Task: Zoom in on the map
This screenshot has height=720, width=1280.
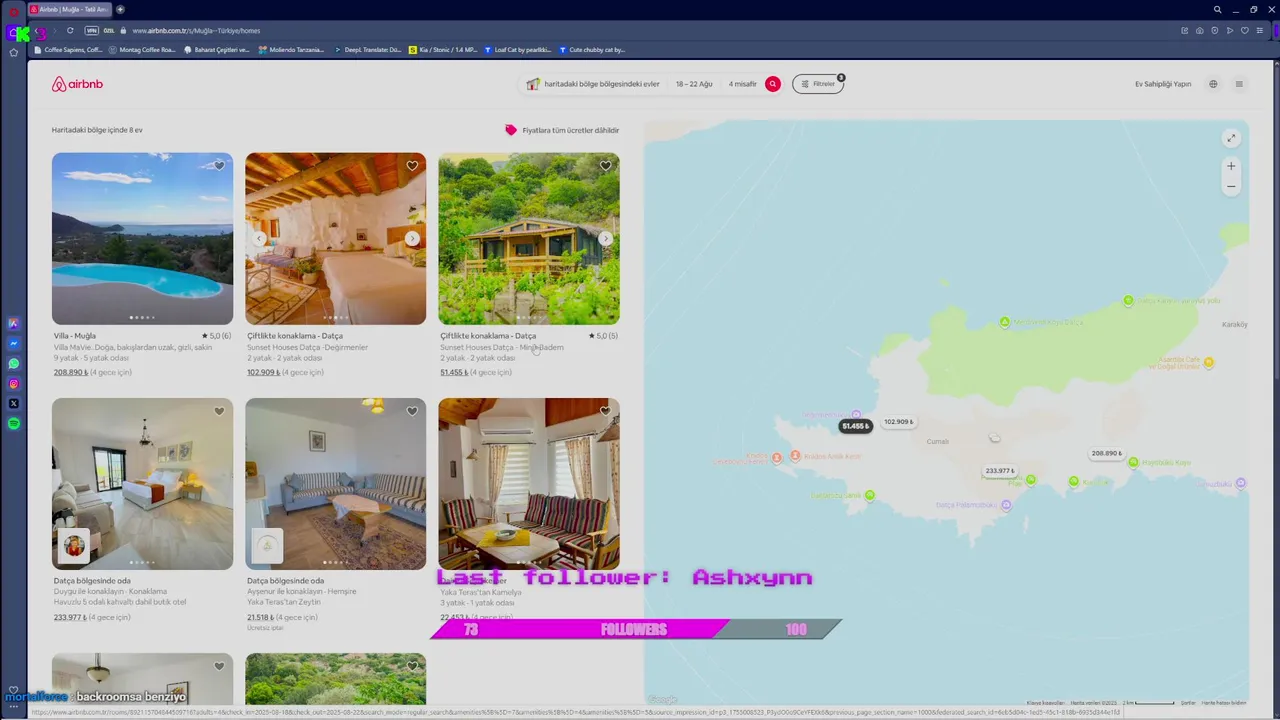Action: coord(1231,166)
